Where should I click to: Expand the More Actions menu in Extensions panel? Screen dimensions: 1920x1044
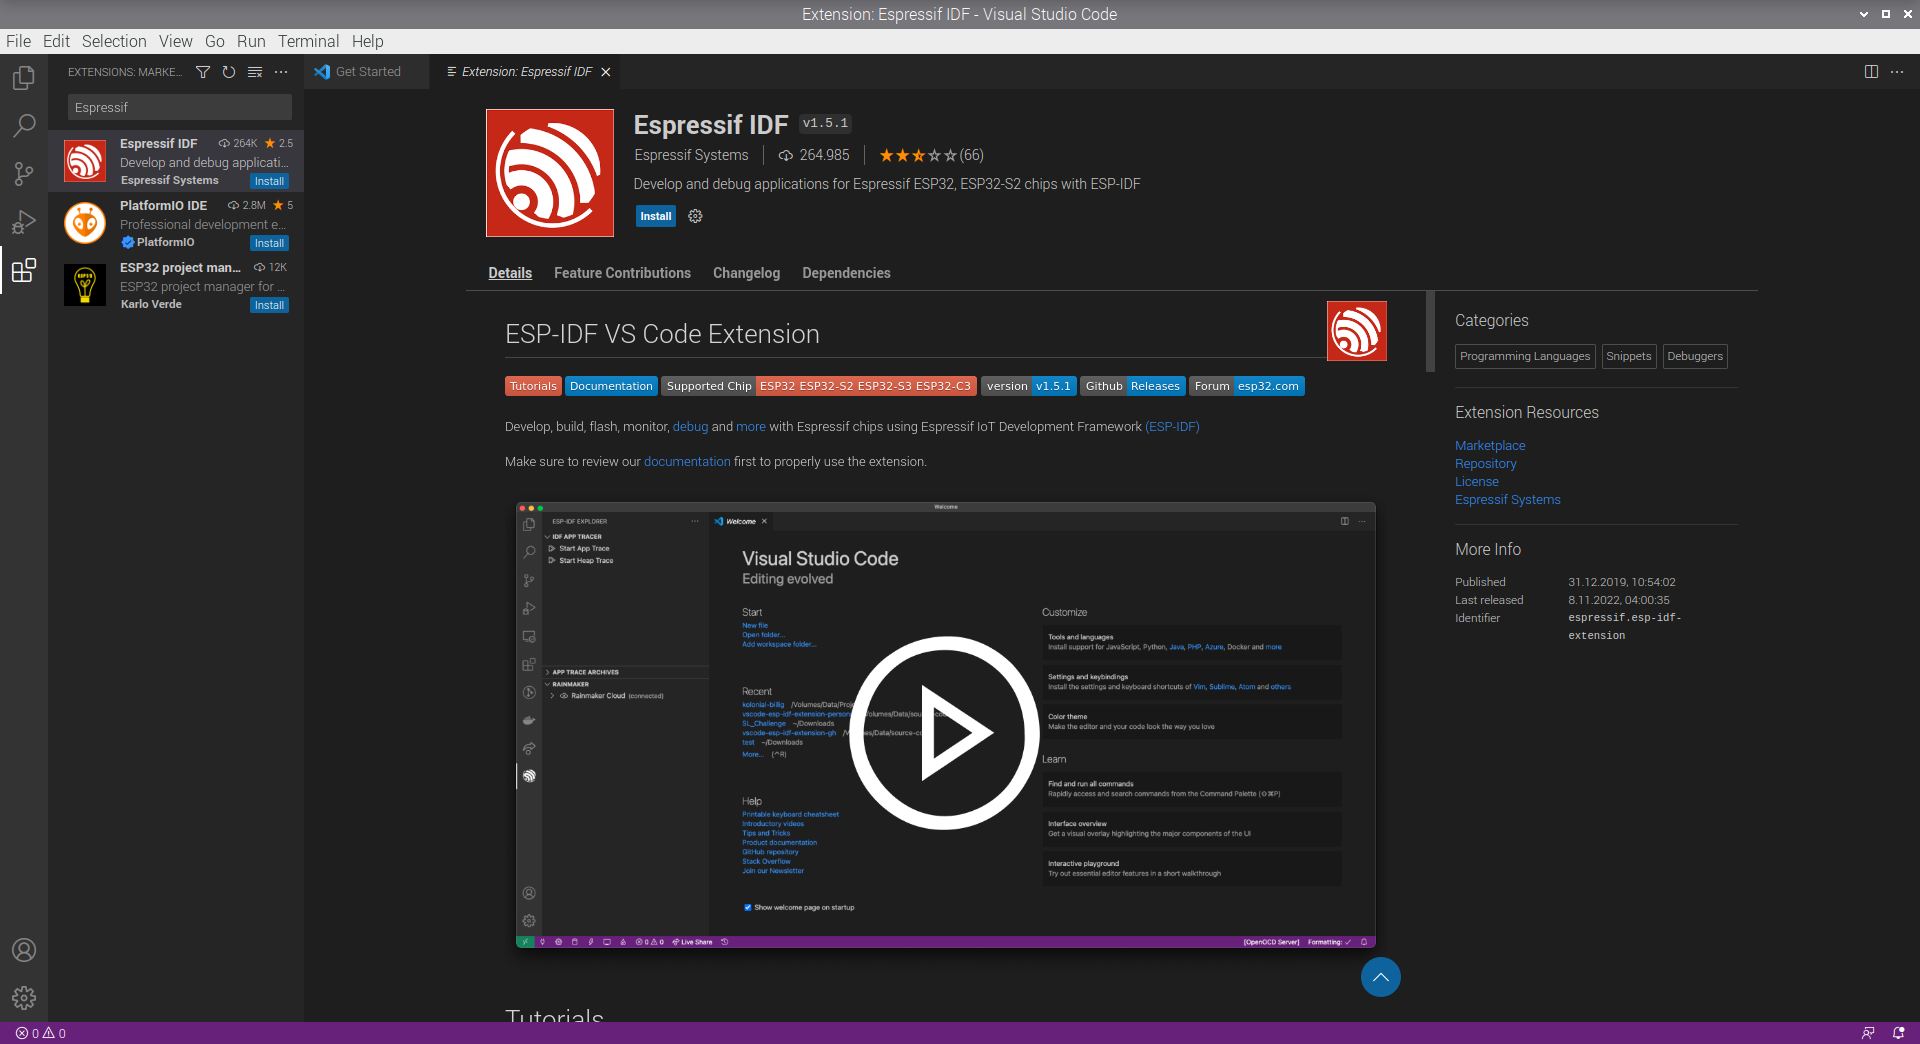point(281,71)
